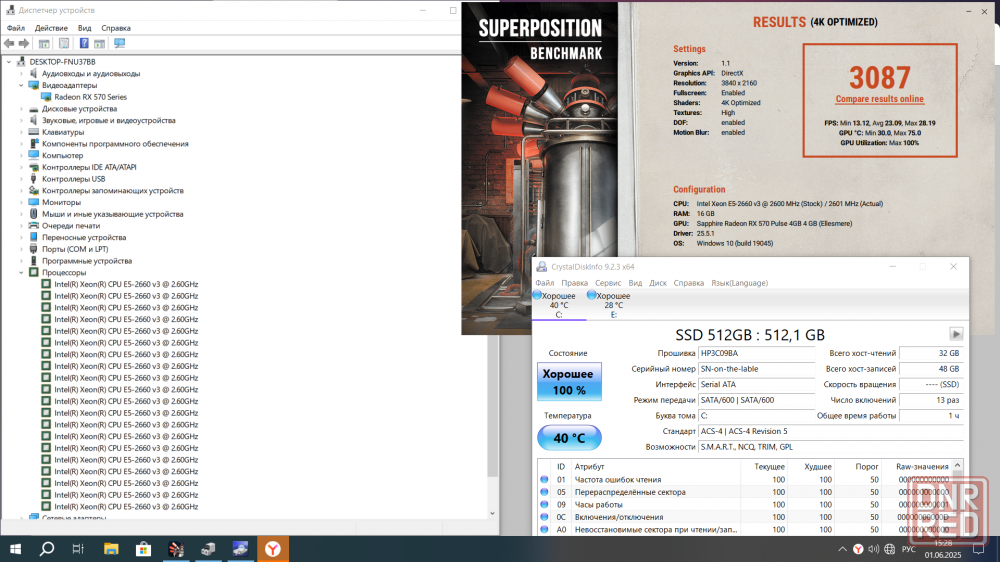Click the blue question mark help icon
This screenshot has width=1000, height=562.
(84, 43)
